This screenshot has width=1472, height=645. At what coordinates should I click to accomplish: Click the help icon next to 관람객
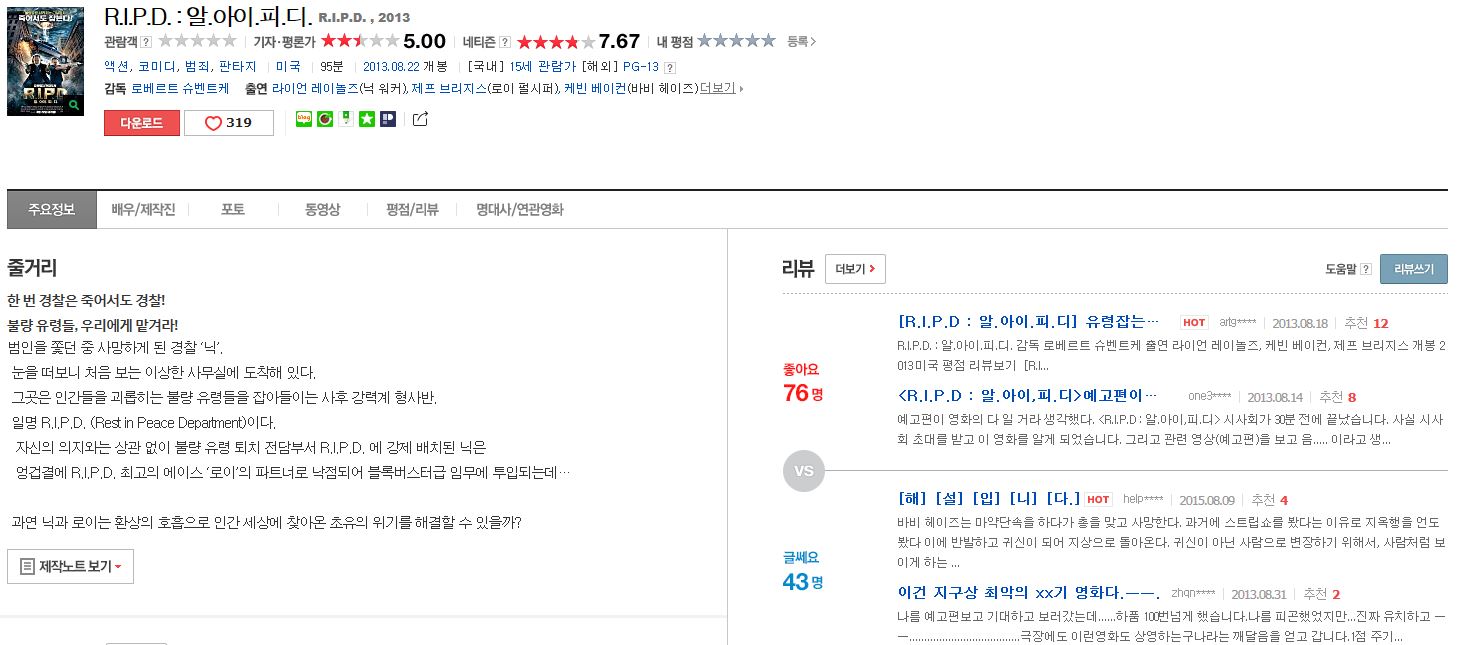click(146, 42)
